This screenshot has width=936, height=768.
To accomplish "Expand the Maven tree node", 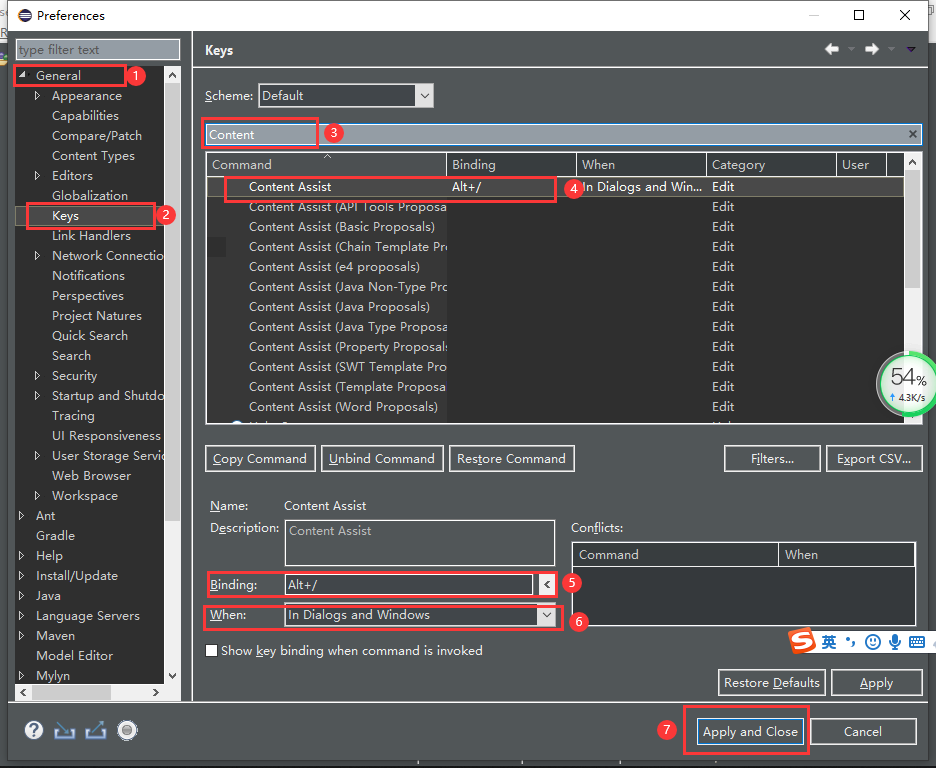I will tap(21, 636).
